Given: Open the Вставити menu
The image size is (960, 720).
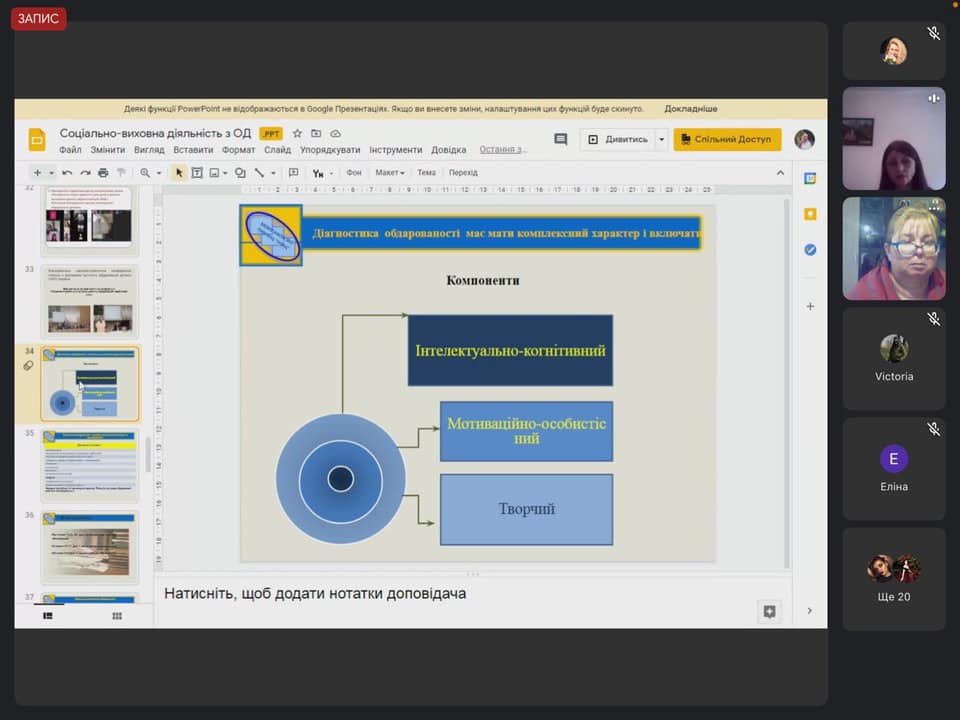Looking at the screenshot, I should click(x=193, y=150).
